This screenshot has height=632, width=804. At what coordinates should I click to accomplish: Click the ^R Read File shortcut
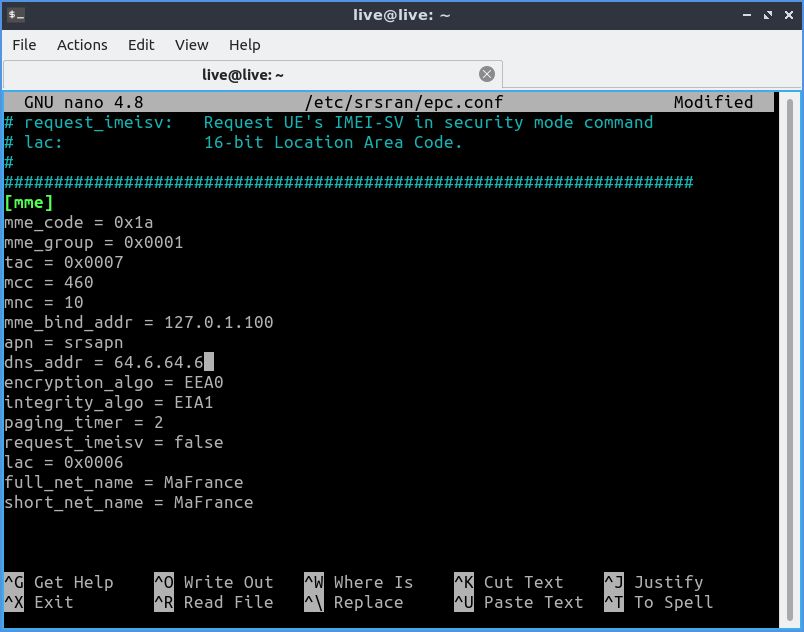(x=214, y=602)
